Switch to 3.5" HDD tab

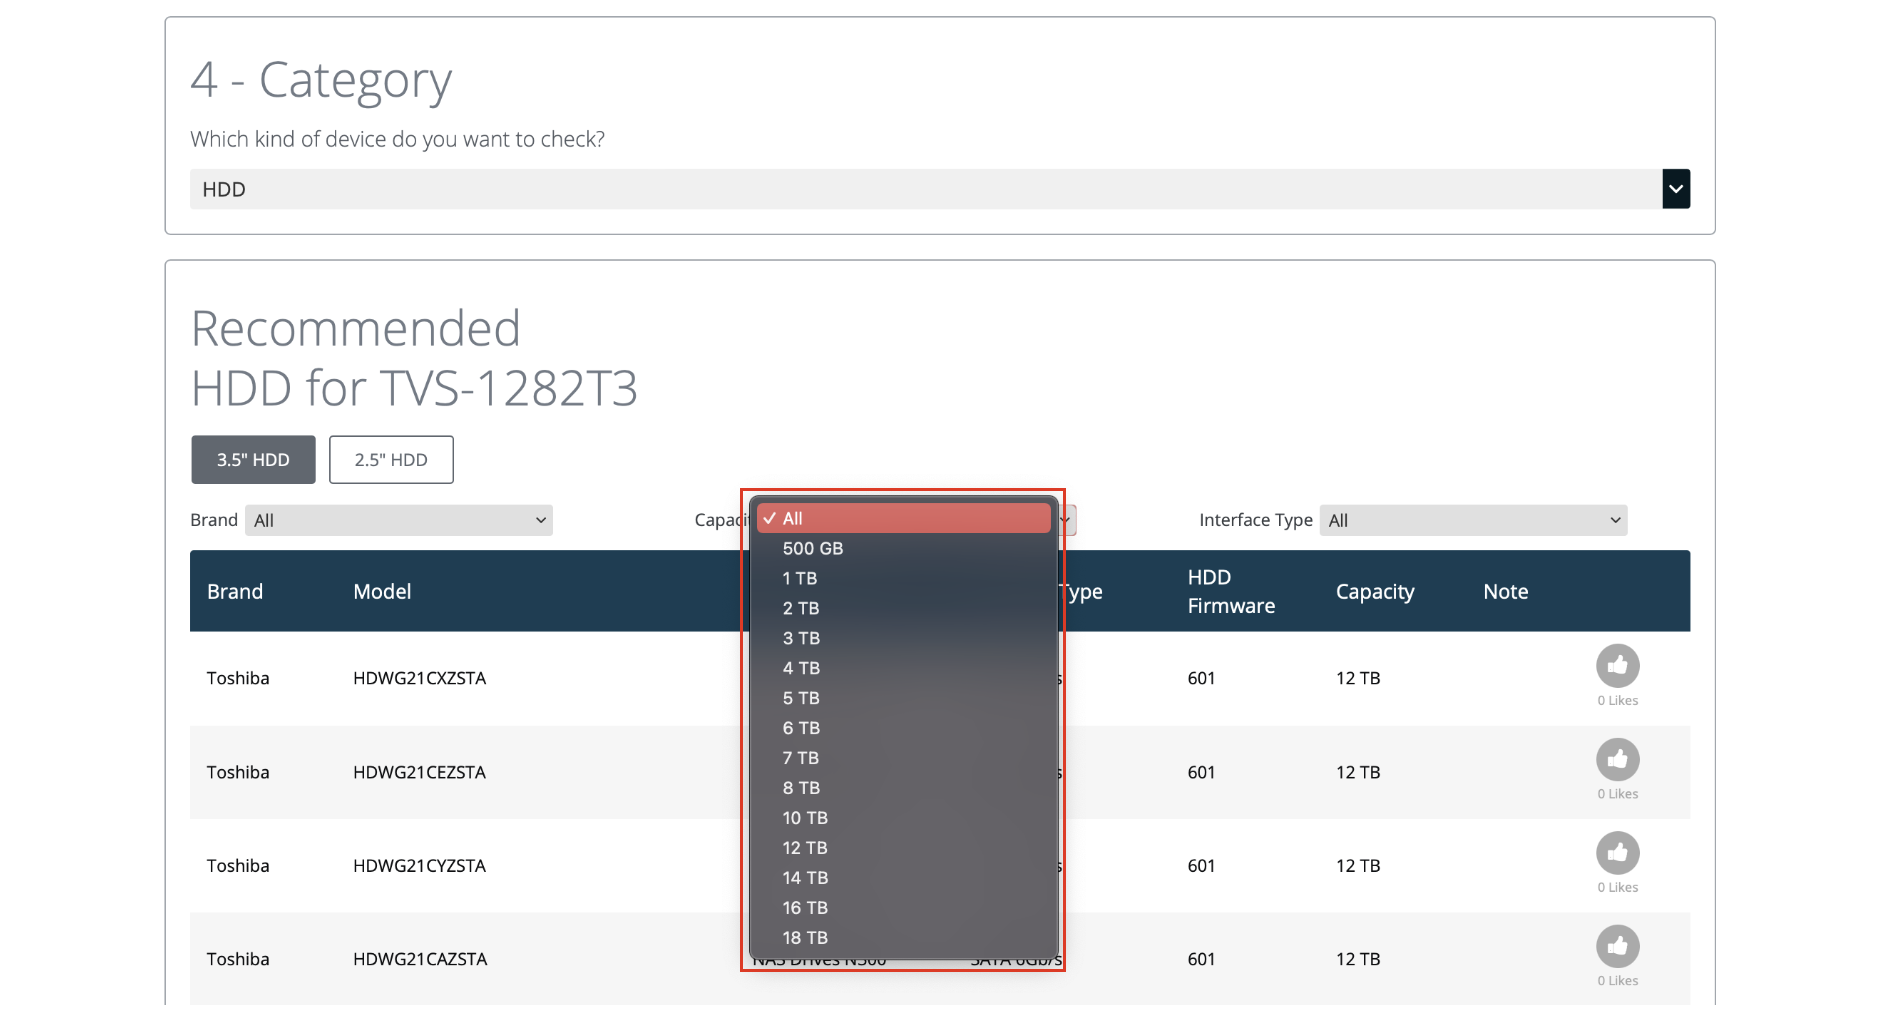tap(253, 460)
